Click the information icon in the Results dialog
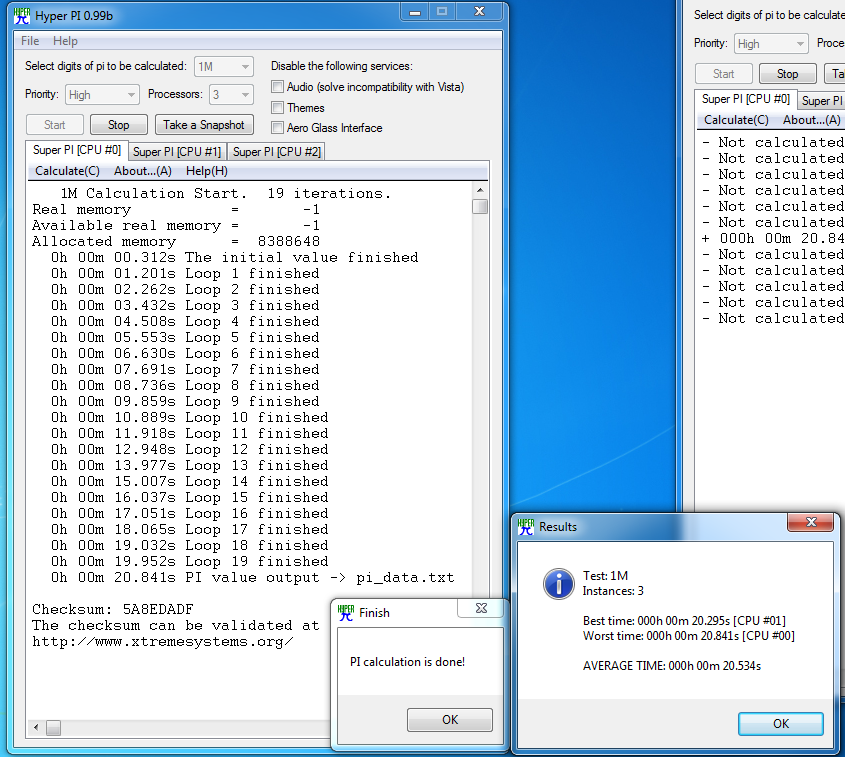 pos(558,584)
